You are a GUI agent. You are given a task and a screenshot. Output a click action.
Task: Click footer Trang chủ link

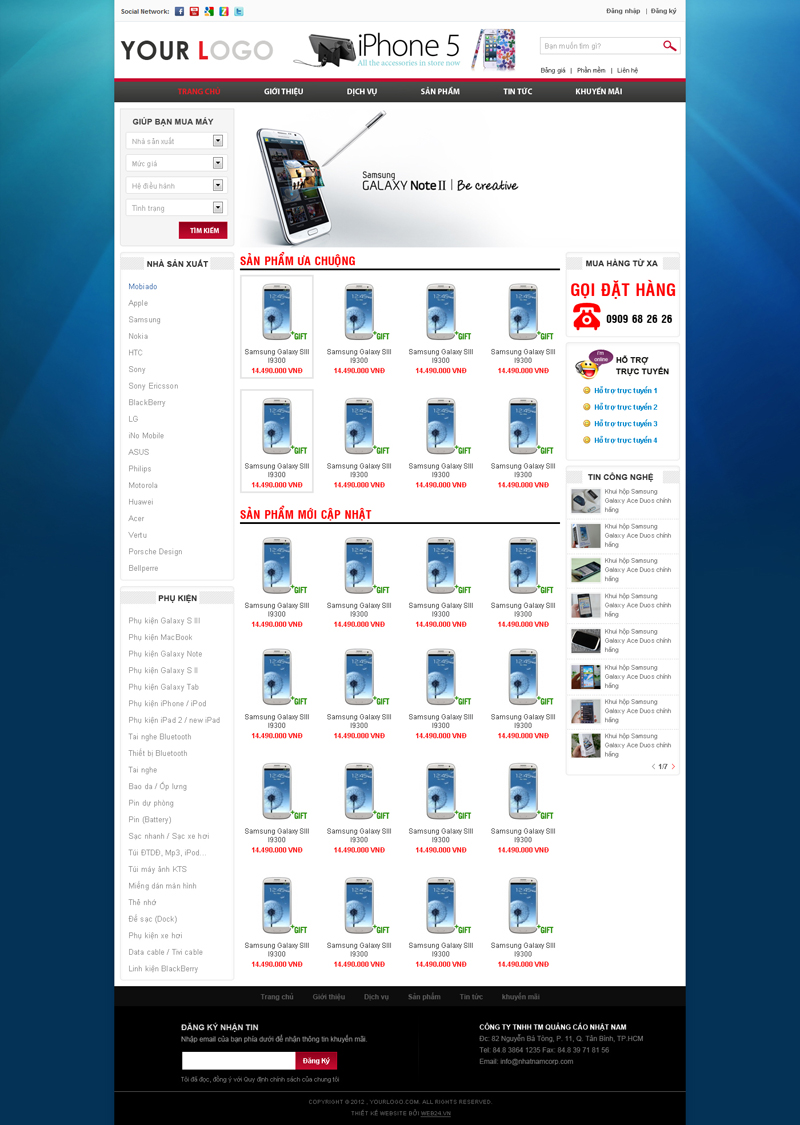coord(276,997)
